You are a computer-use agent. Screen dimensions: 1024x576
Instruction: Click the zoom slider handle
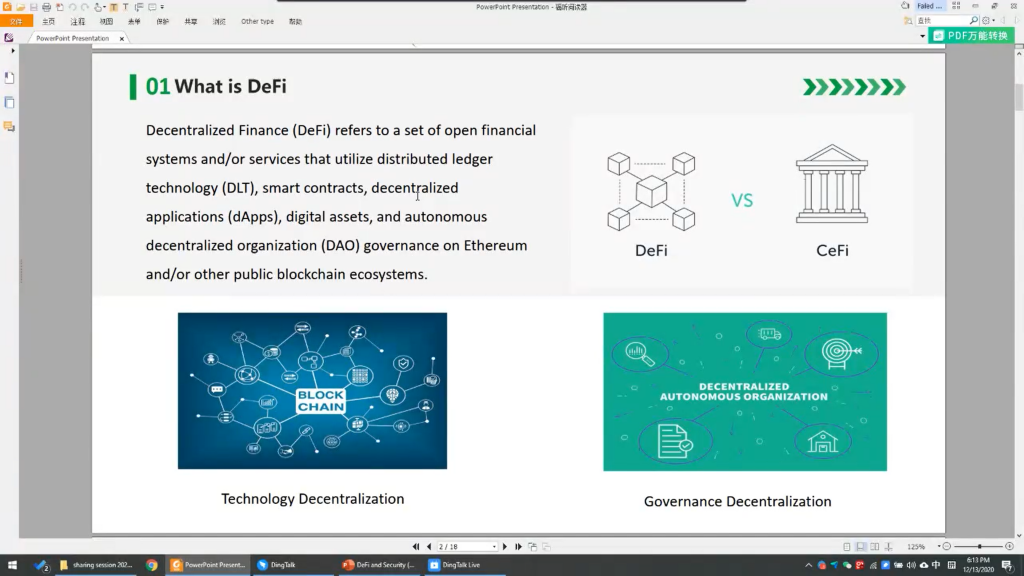point(979,547)
